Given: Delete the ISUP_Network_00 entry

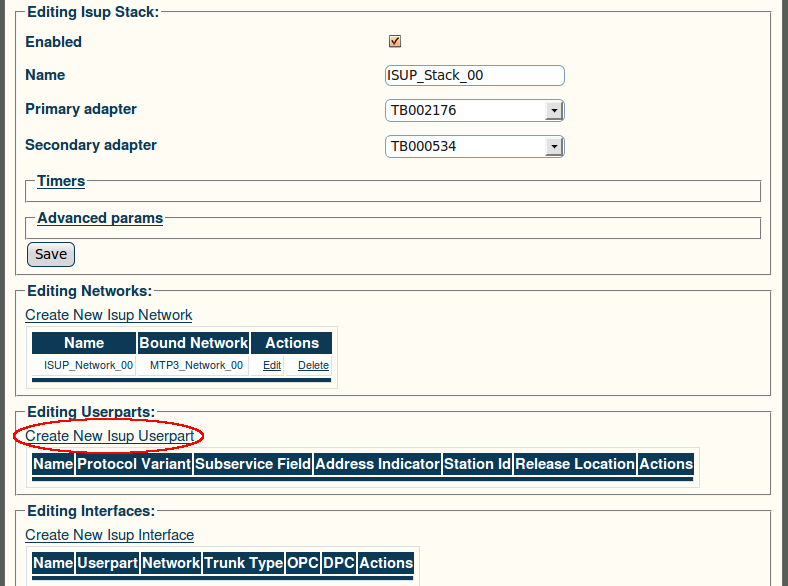Looking at the screenshot, I should point(313,365).
